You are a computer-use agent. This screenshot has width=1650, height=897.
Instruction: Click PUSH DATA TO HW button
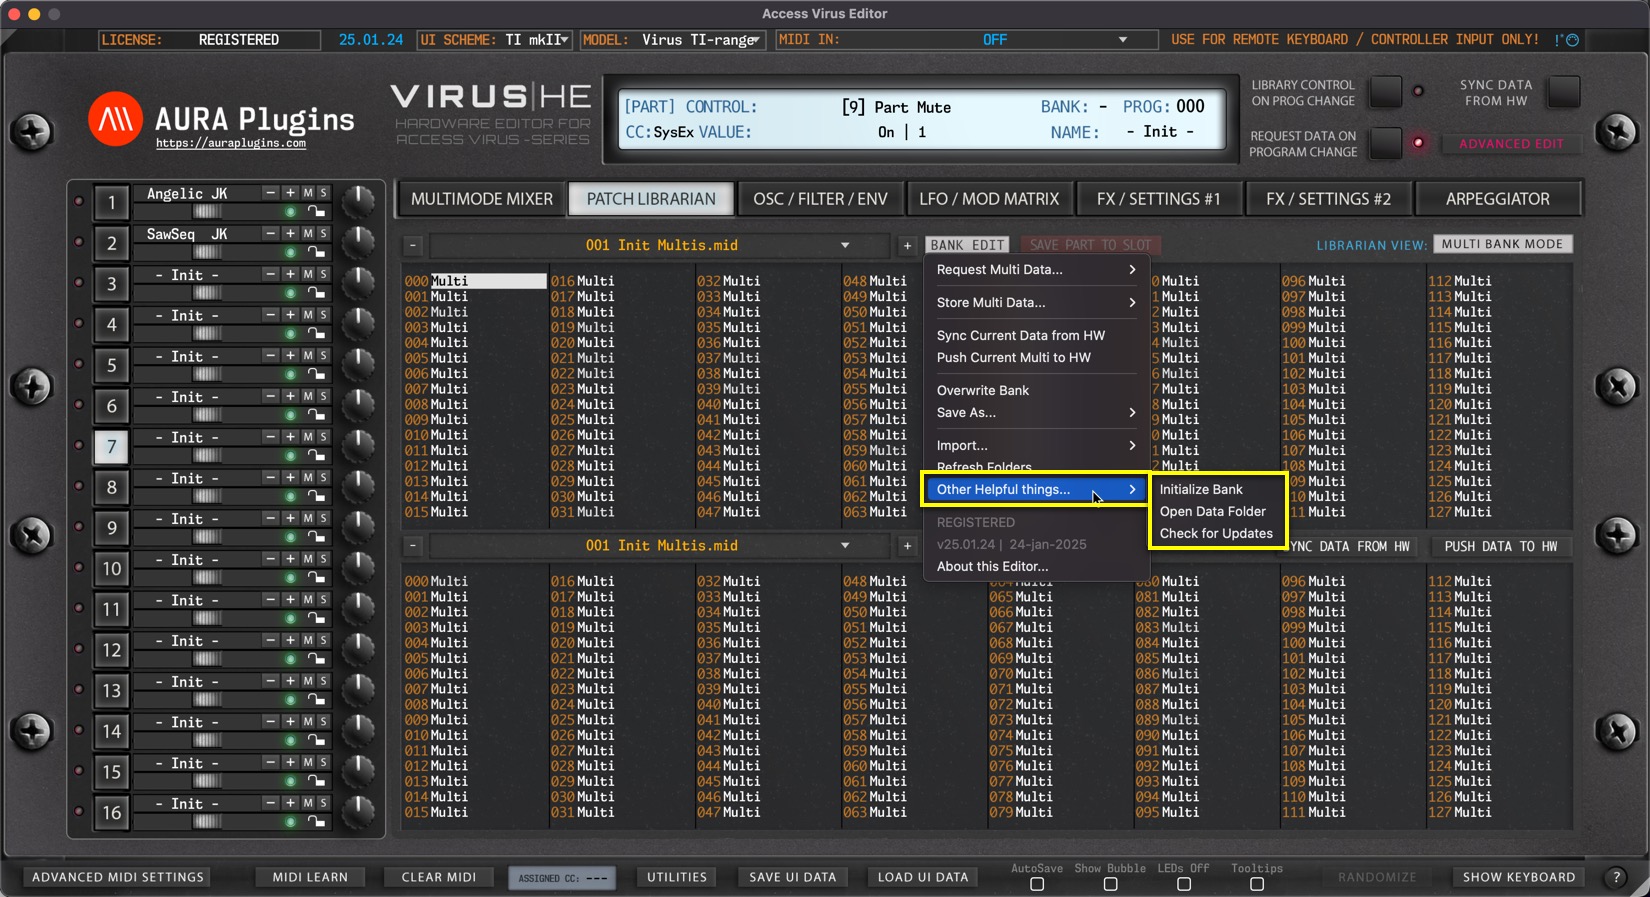[1500, 547]
